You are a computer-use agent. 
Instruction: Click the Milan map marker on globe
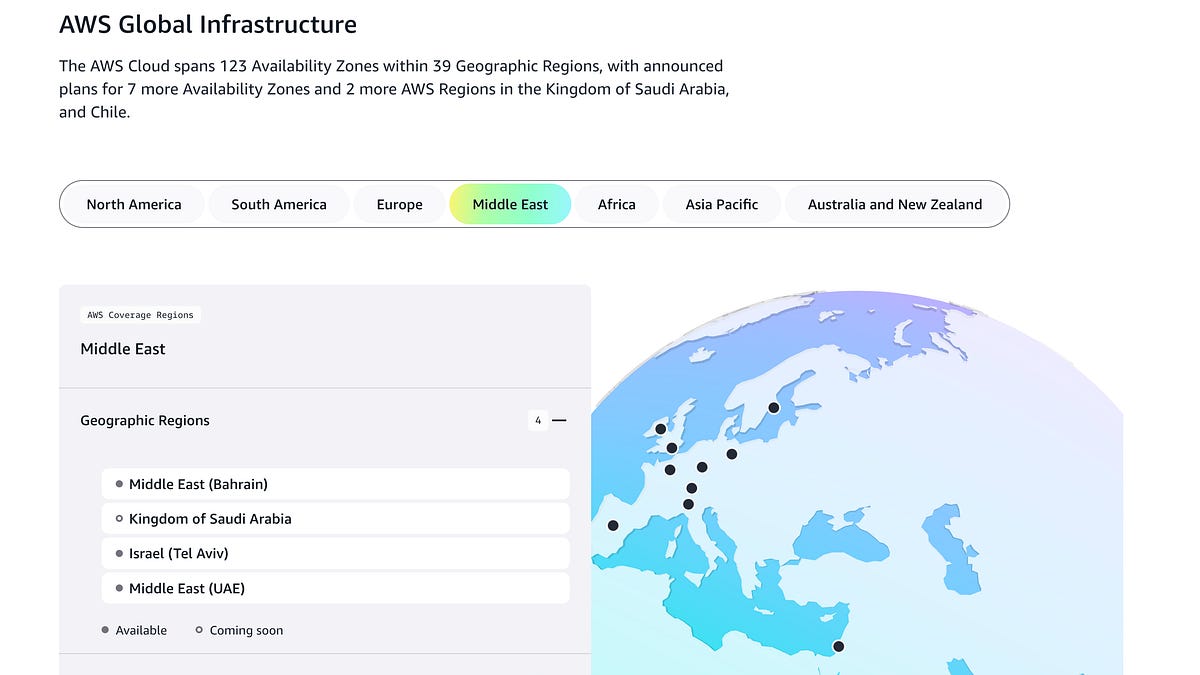[x=689, y=504]
